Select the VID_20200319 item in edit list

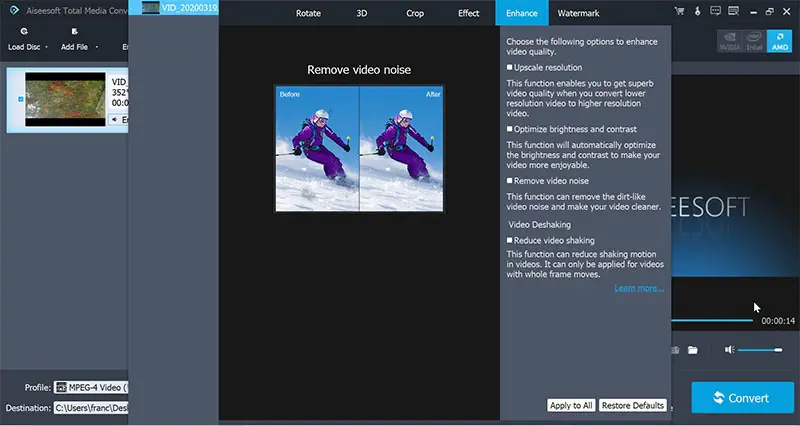point(173,8)
